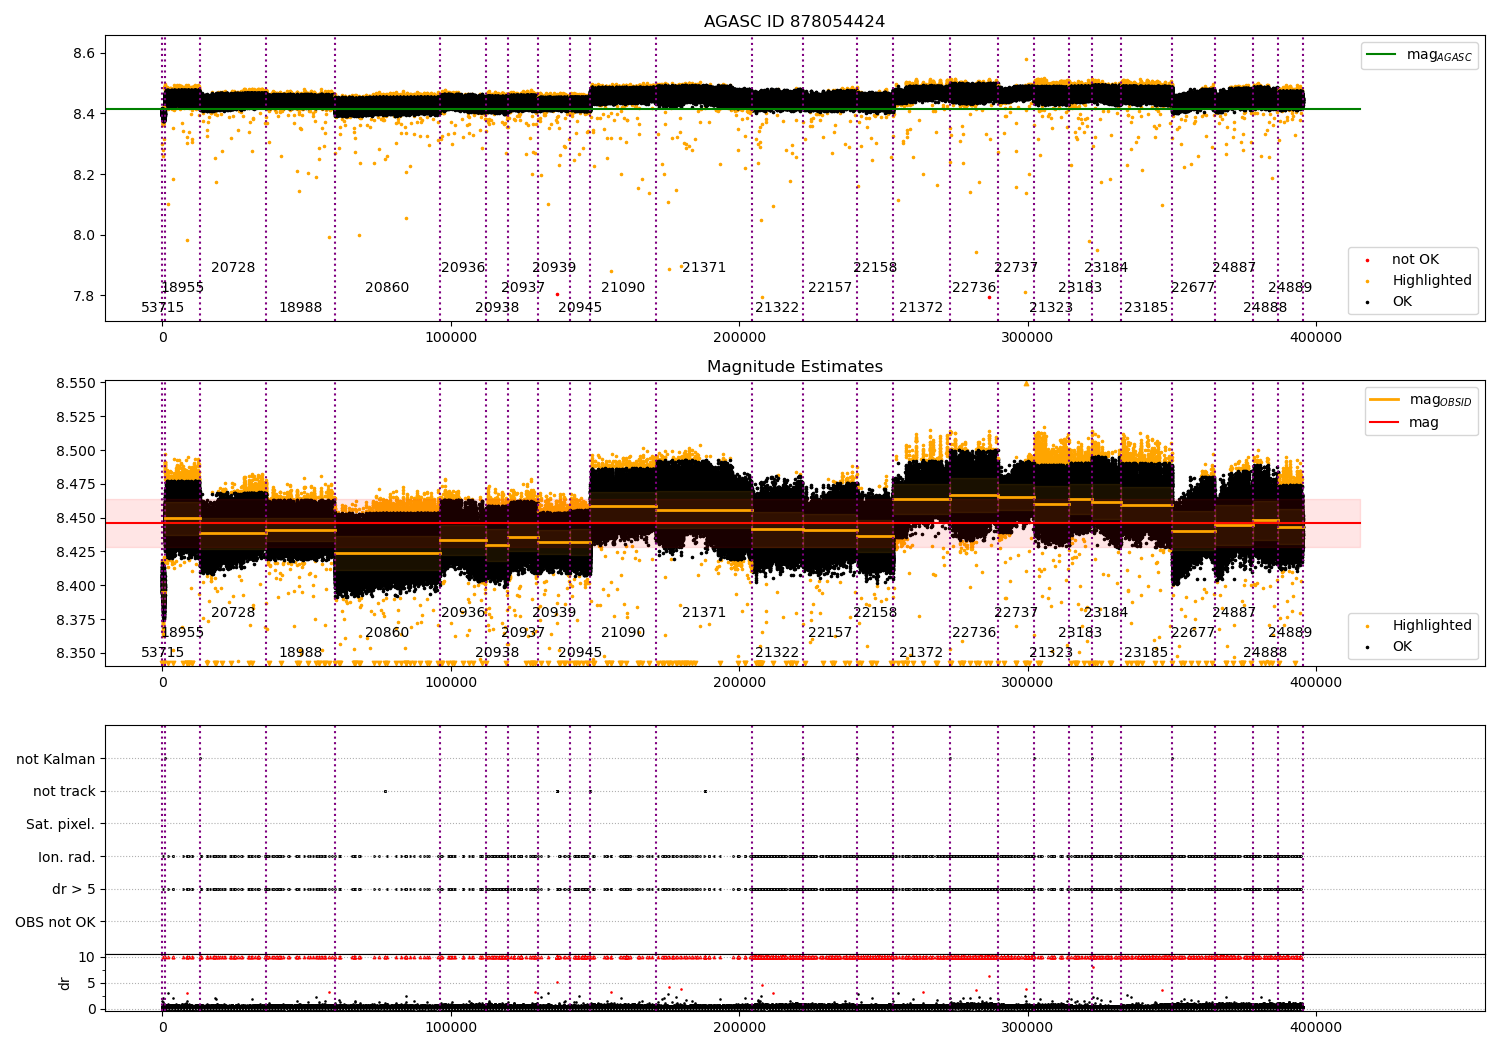Click 24889 in the Magnitude Estimates plot
Screen dimensions: 1500x1050
coord(1290,632)
